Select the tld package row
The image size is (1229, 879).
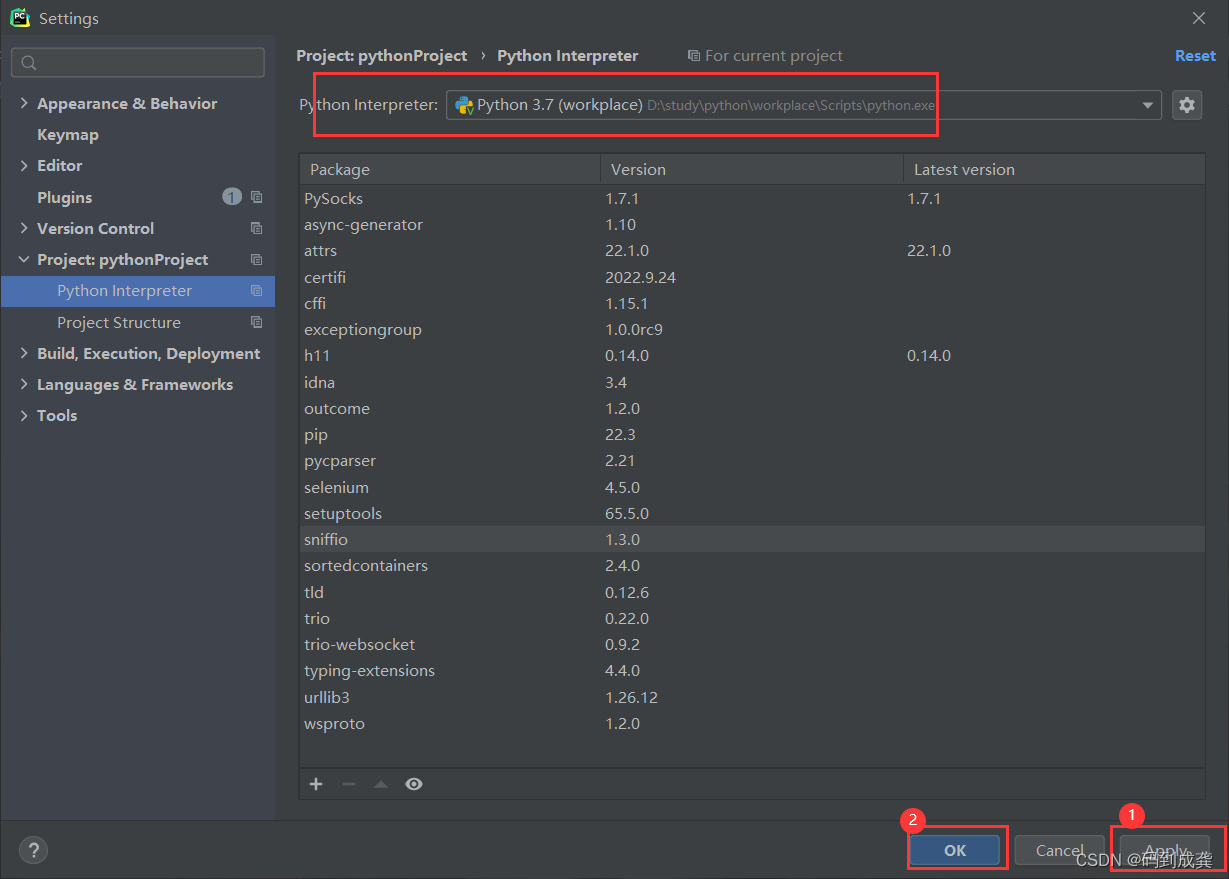(752, 592)
